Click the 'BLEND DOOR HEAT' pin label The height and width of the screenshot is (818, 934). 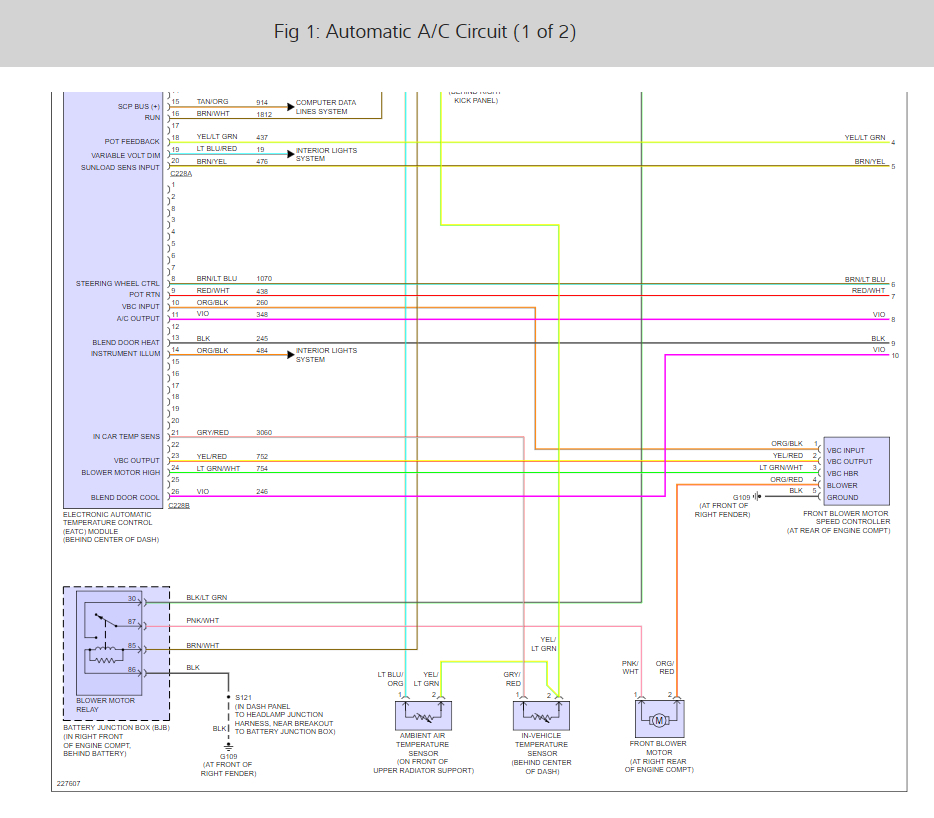pos(126,343)
